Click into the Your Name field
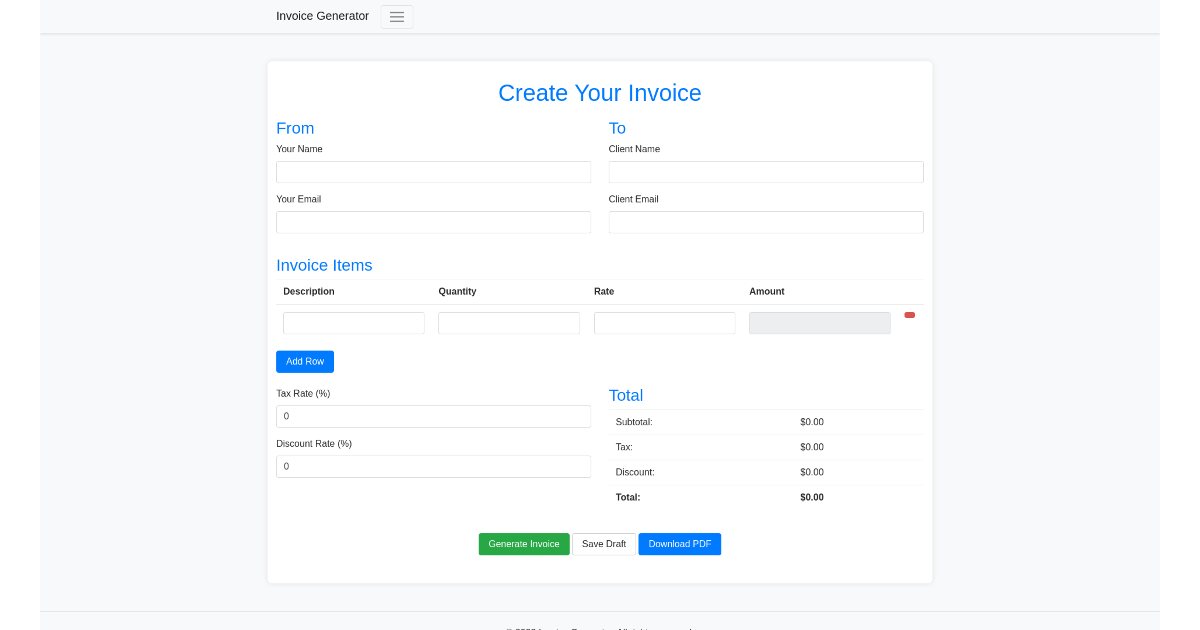1200x630 pixels. point(433,171)
